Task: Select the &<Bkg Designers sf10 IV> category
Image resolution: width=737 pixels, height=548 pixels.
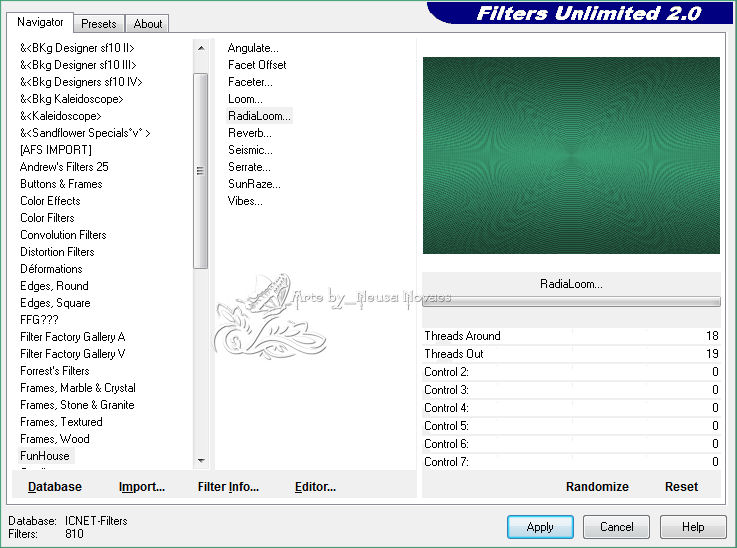Action: pyautogui.click(x=81, y=82)
